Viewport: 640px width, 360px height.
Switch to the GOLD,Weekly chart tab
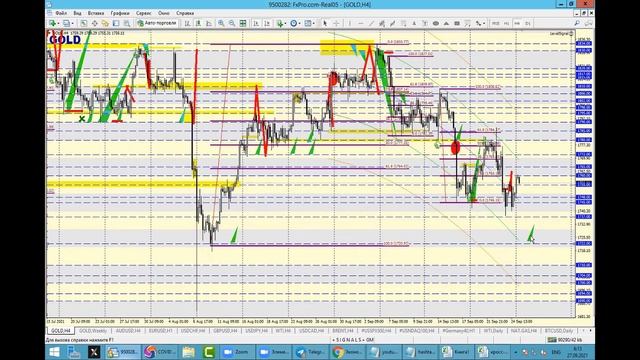point(93,331)
